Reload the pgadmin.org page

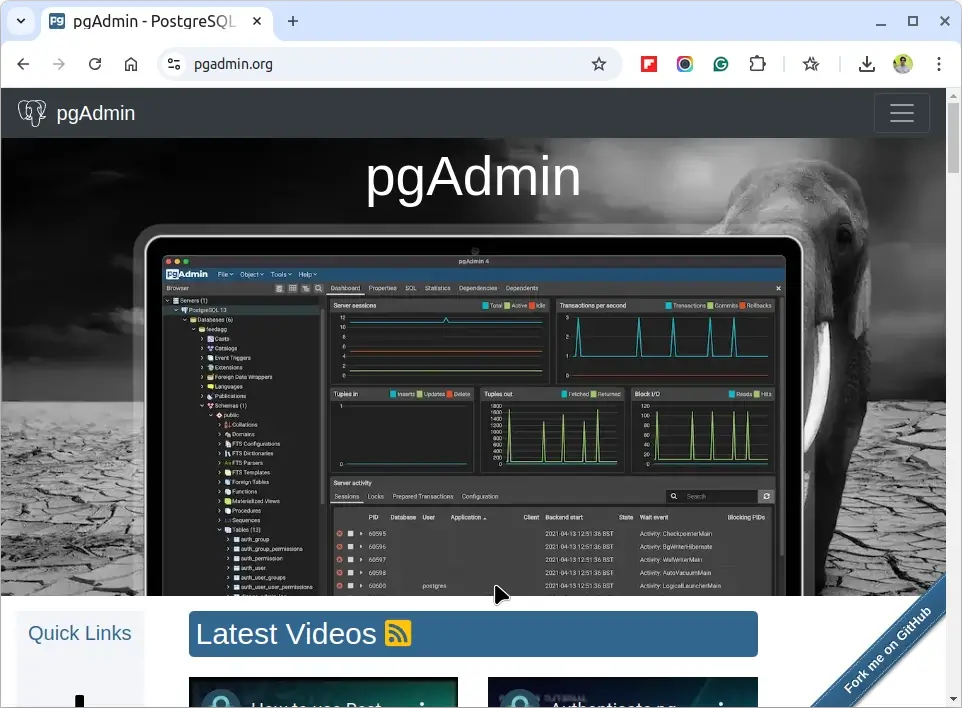point(95,64)
